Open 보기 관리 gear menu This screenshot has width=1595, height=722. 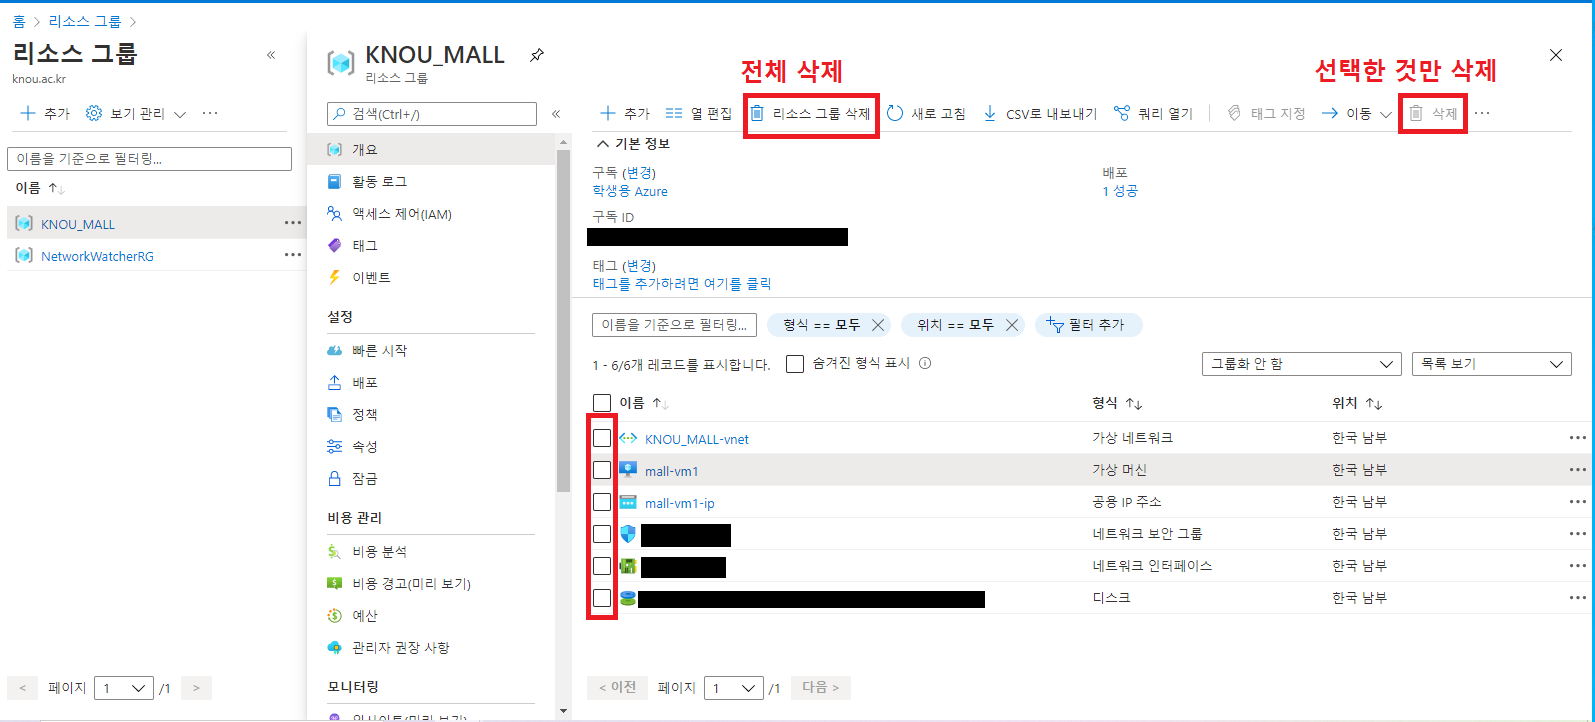click(x=136, y=114)
